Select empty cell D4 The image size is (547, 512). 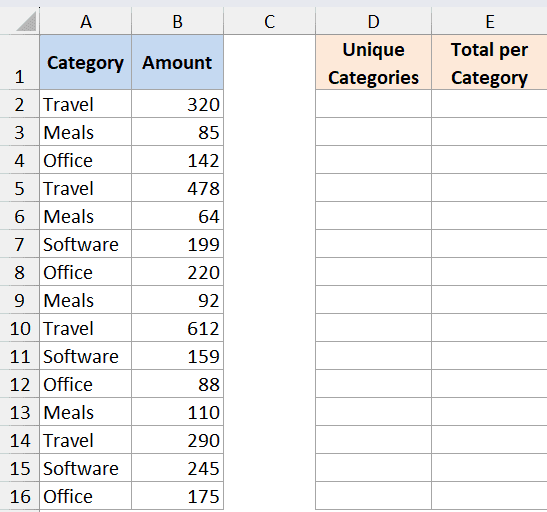pyautogui.click(x=373, y=160)
